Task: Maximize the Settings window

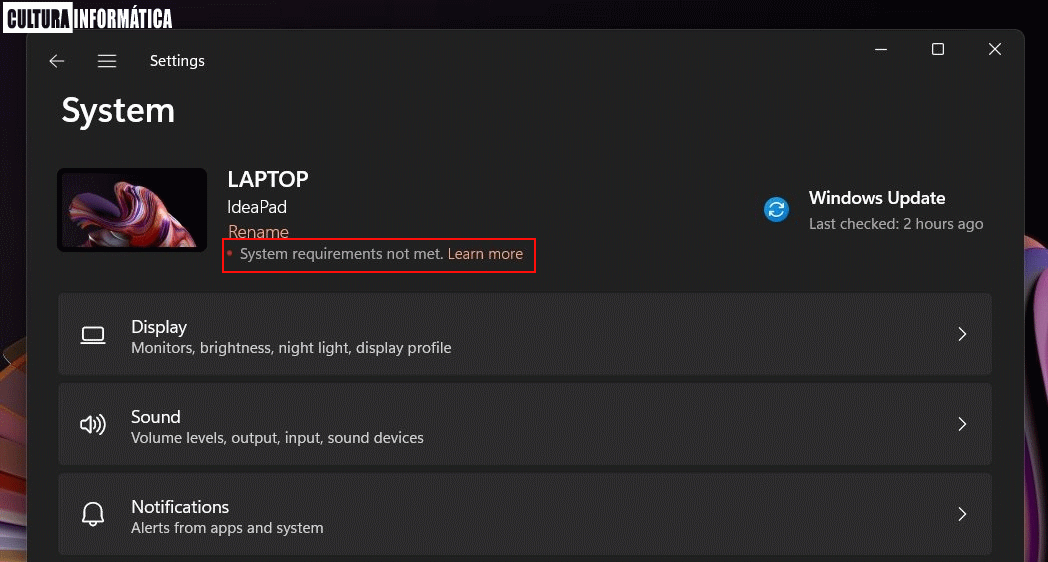Action: (x=938, y=49)
